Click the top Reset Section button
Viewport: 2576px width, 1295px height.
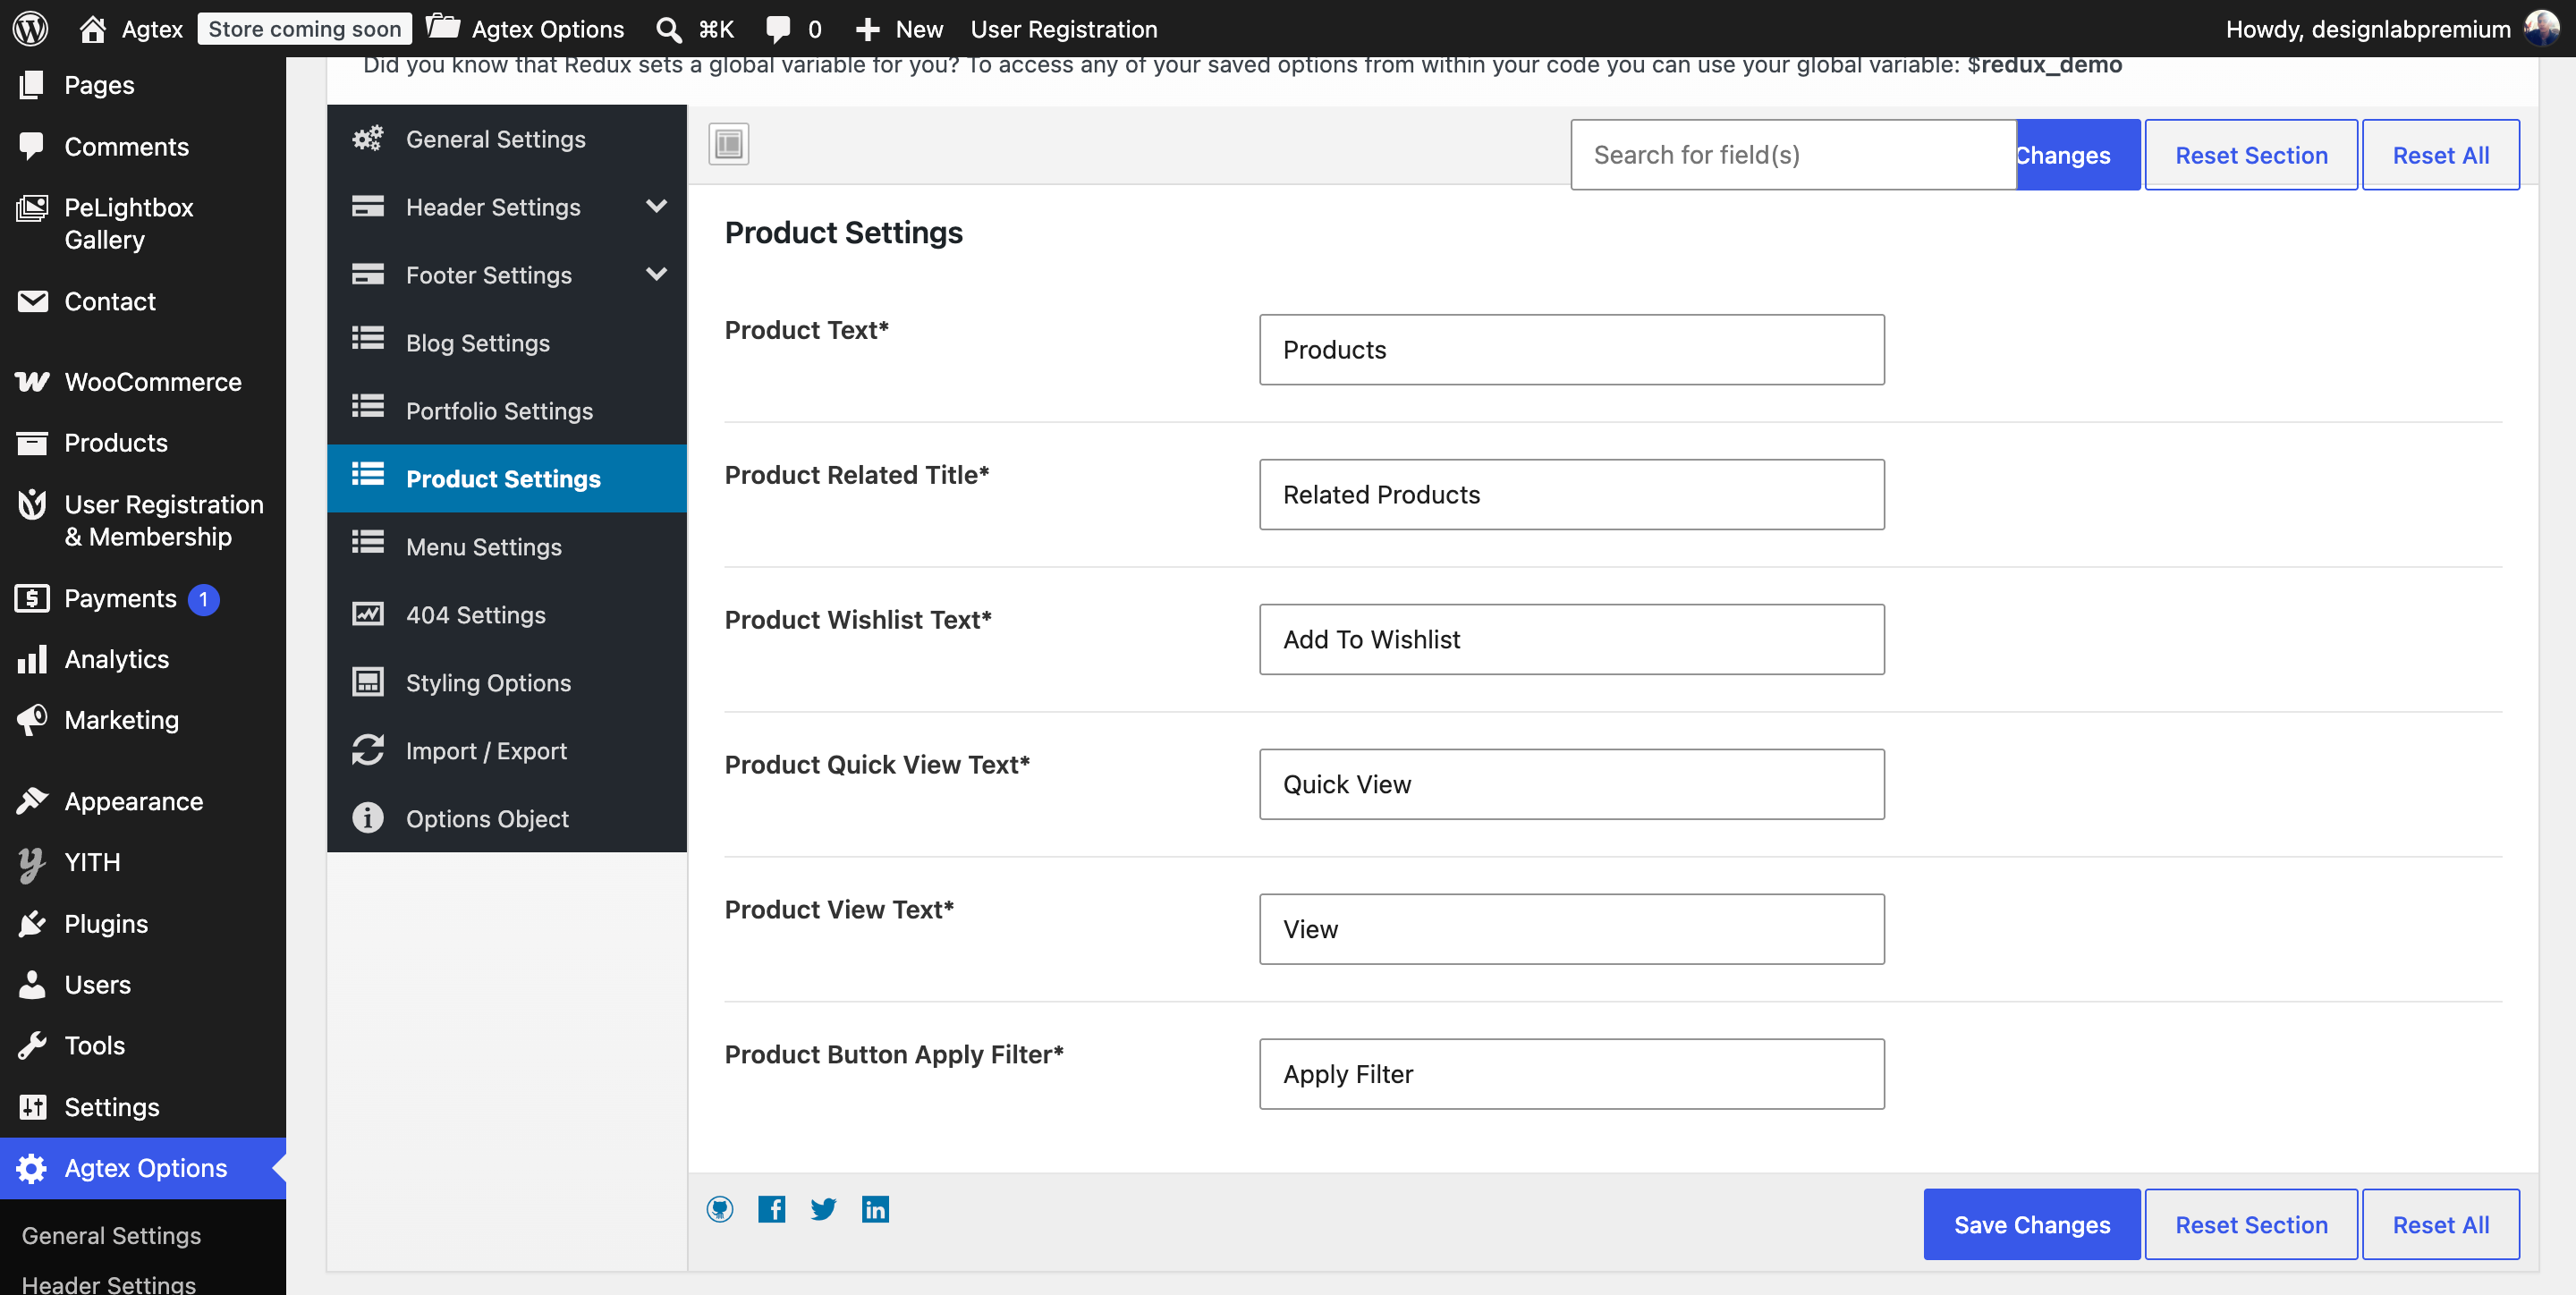tap(2251, 155)
